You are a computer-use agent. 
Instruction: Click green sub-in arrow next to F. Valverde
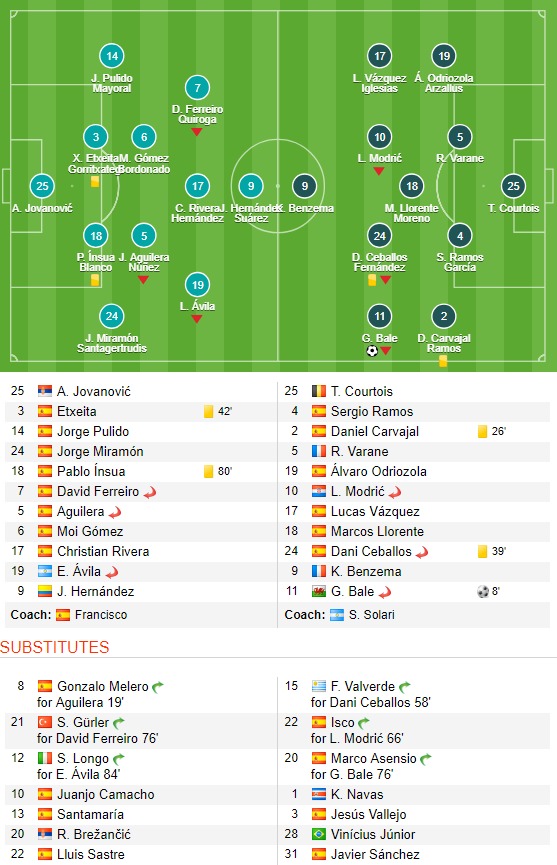[405, 687]
